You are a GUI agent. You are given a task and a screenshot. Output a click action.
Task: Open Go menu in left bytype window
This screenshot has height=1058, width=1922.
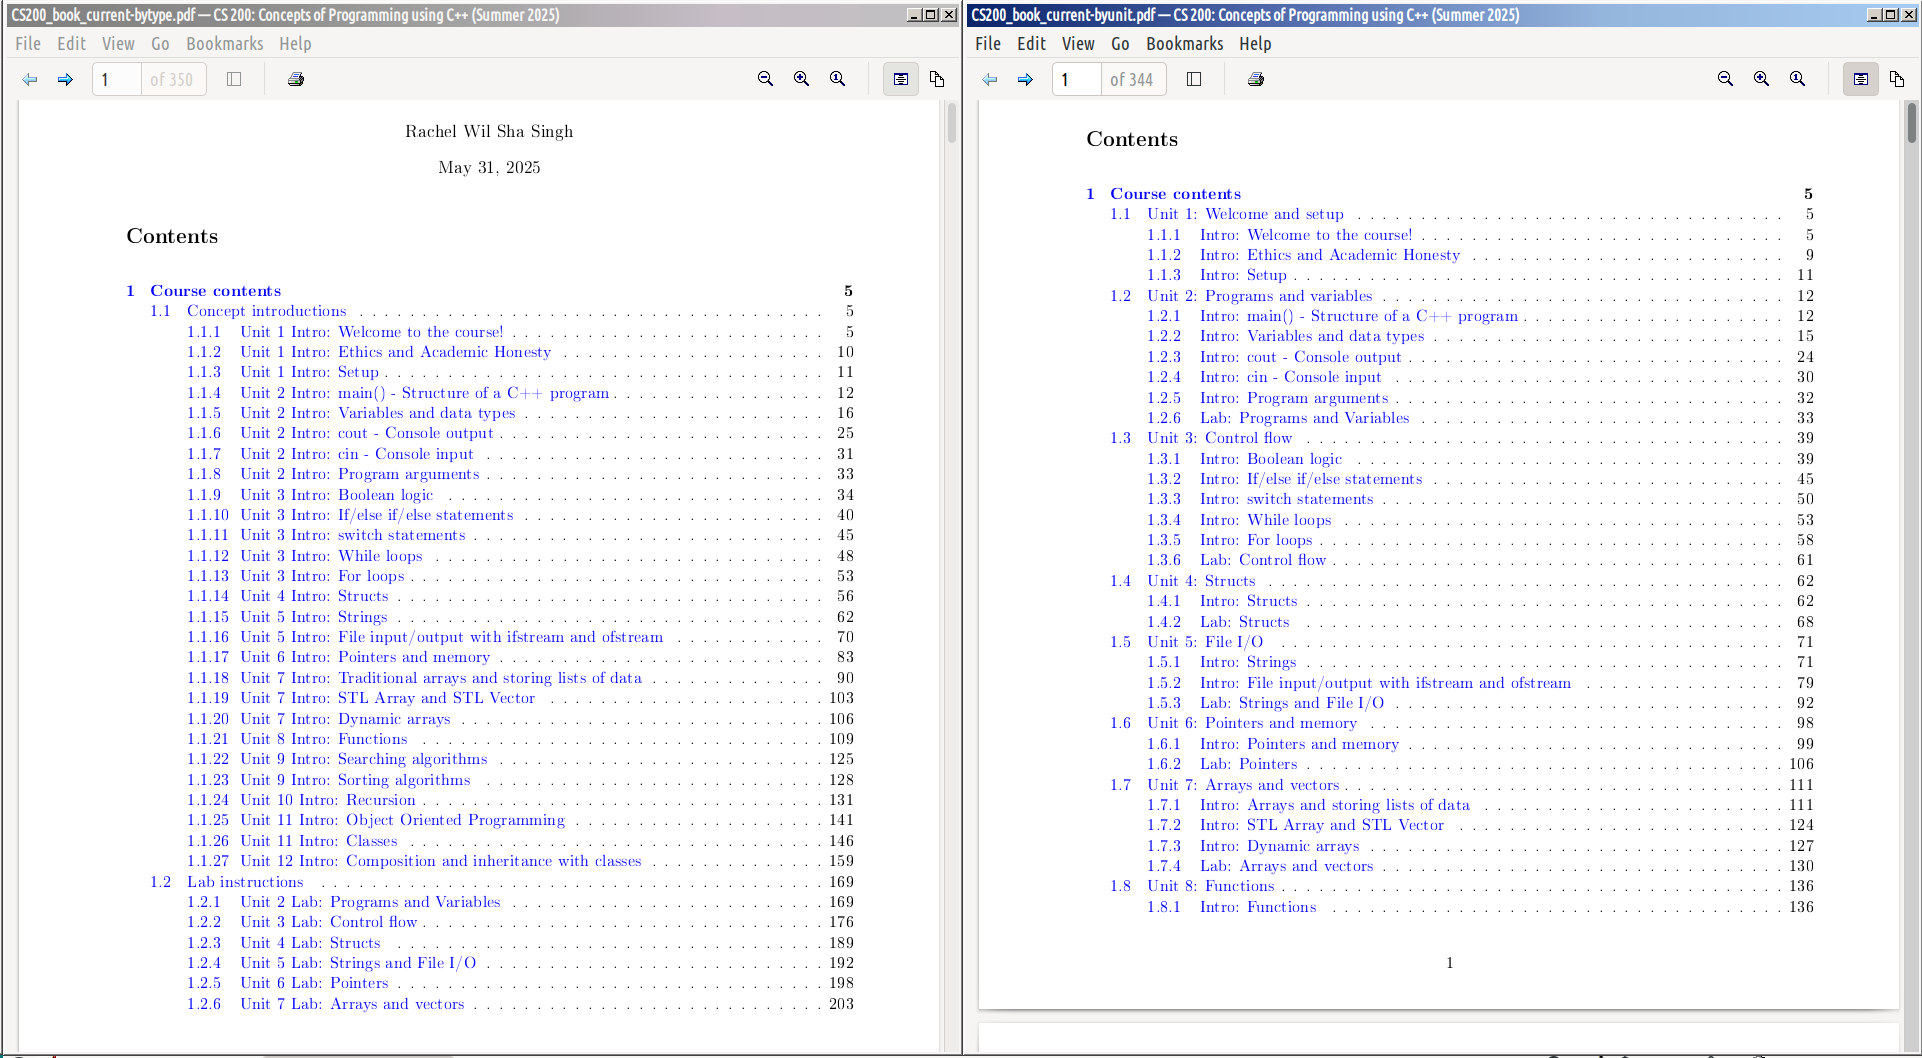click(x=160, y=44)
